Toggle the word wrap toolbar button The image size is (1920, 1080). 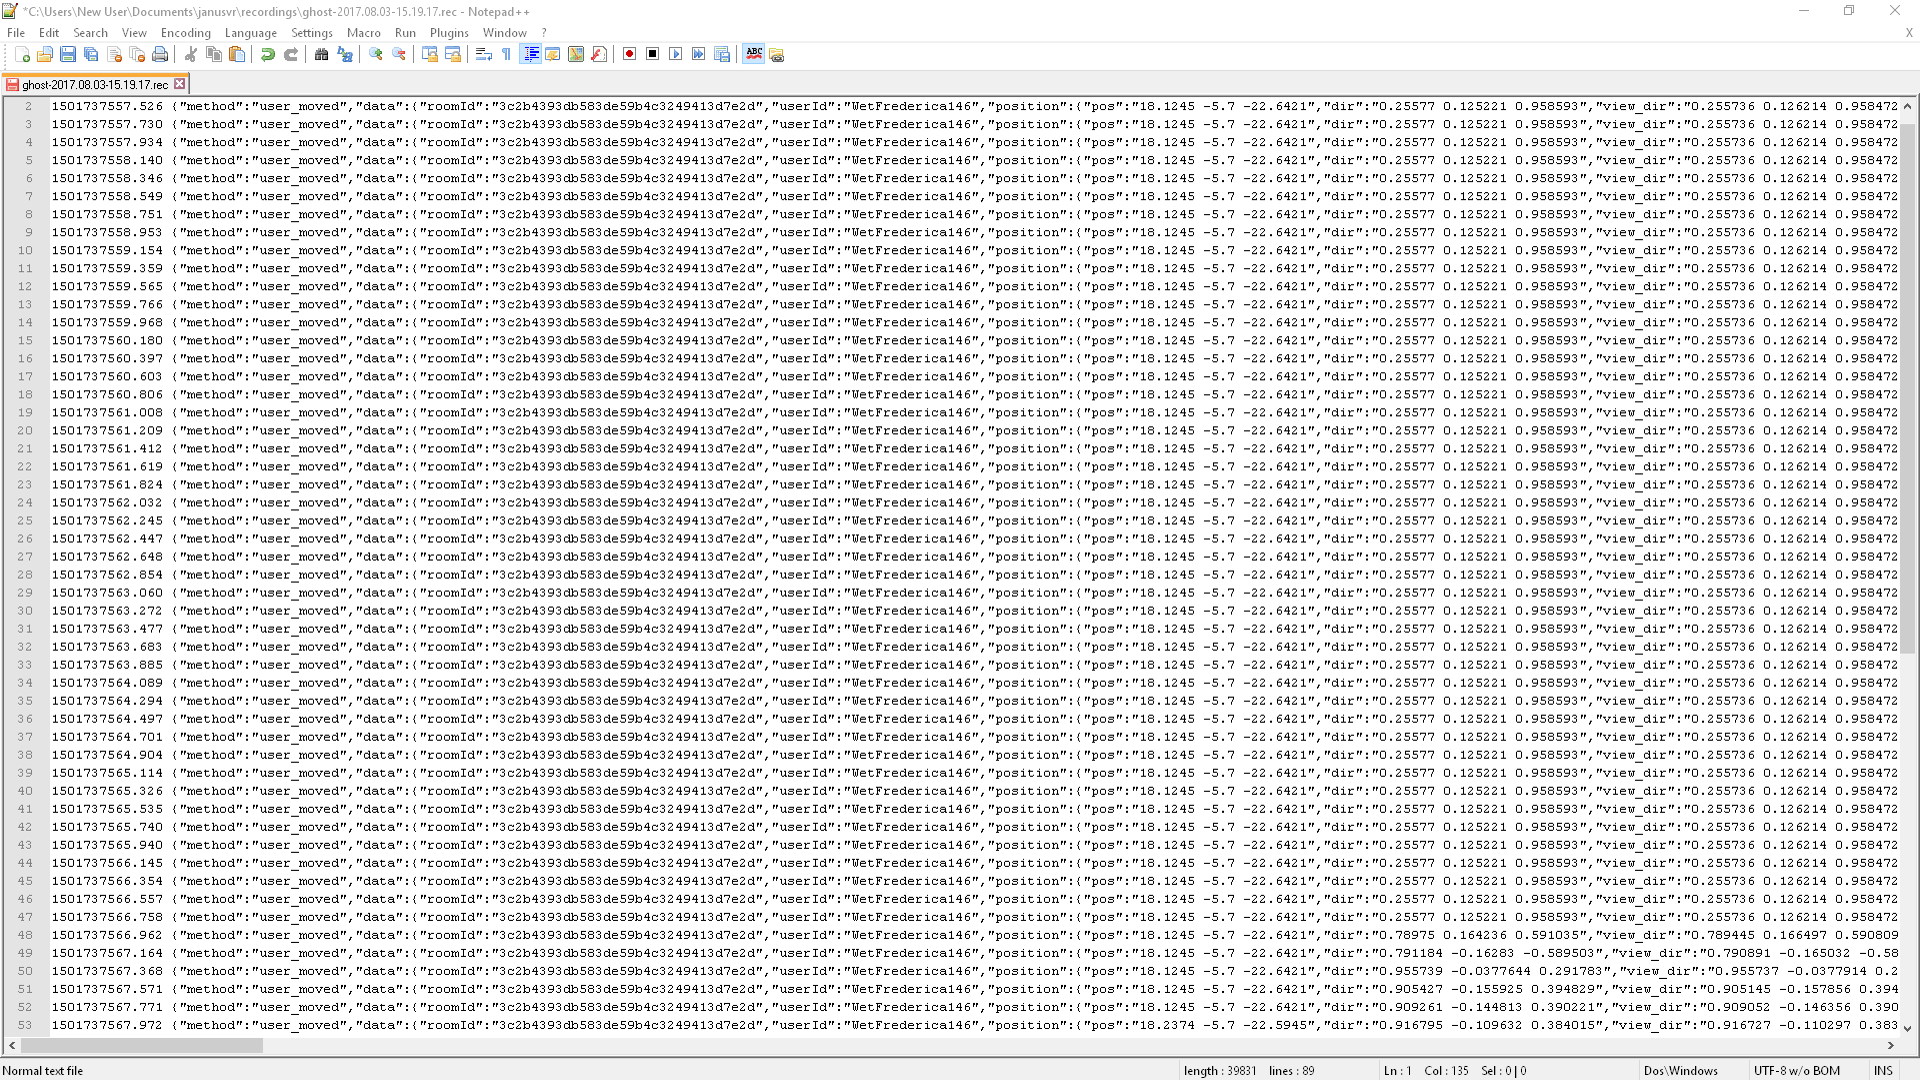point(483,55)
